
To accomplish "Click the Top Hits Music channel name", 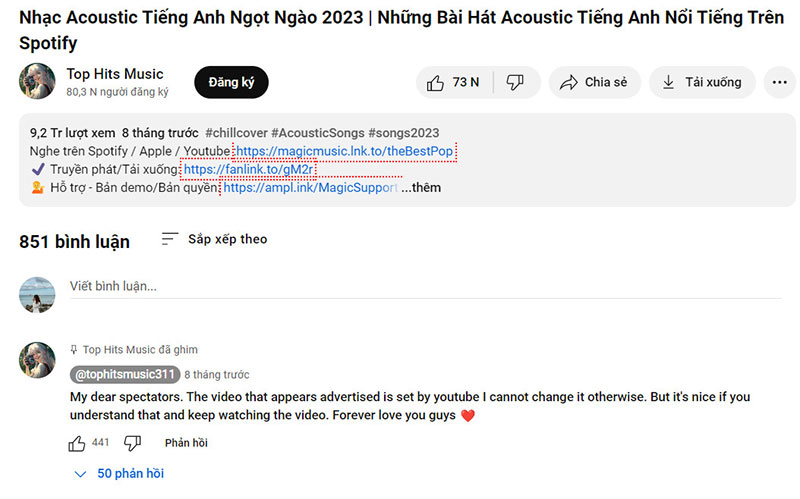I will [x=115, y=74].
